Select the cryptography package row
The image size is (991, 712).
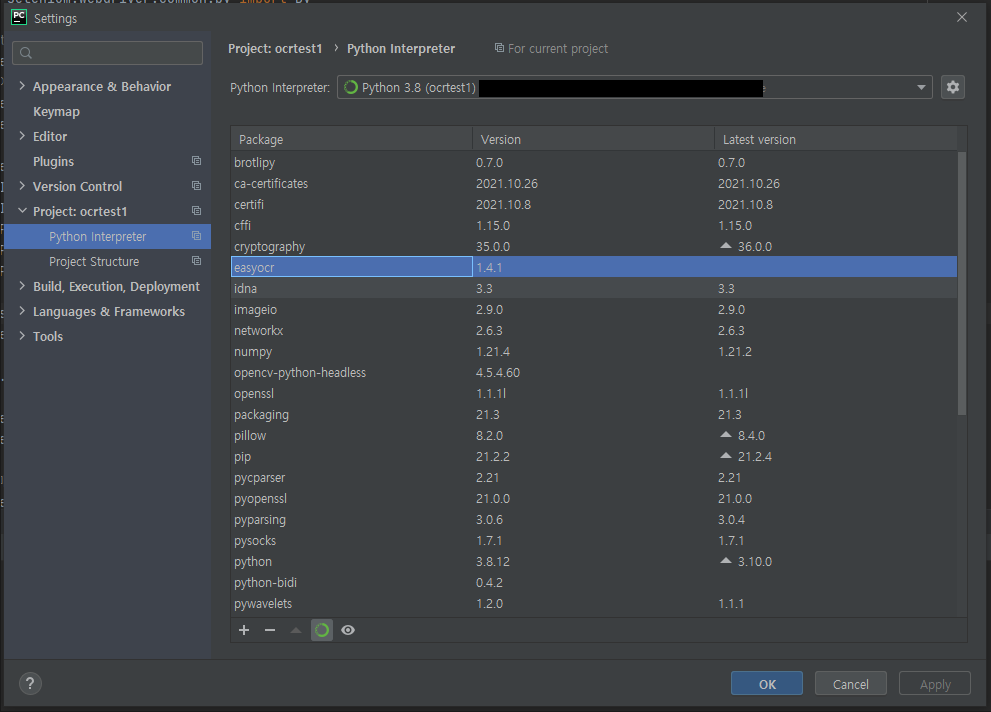pyautogui.click(x=594, y=246)
